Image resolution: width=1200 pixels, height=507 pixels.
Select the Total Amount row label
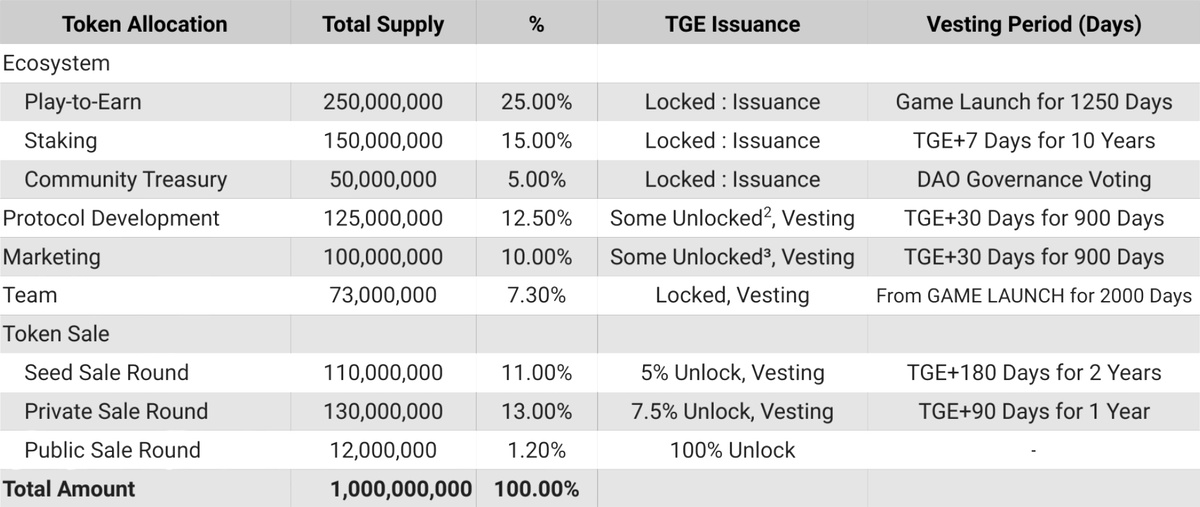tap(69, 489)
